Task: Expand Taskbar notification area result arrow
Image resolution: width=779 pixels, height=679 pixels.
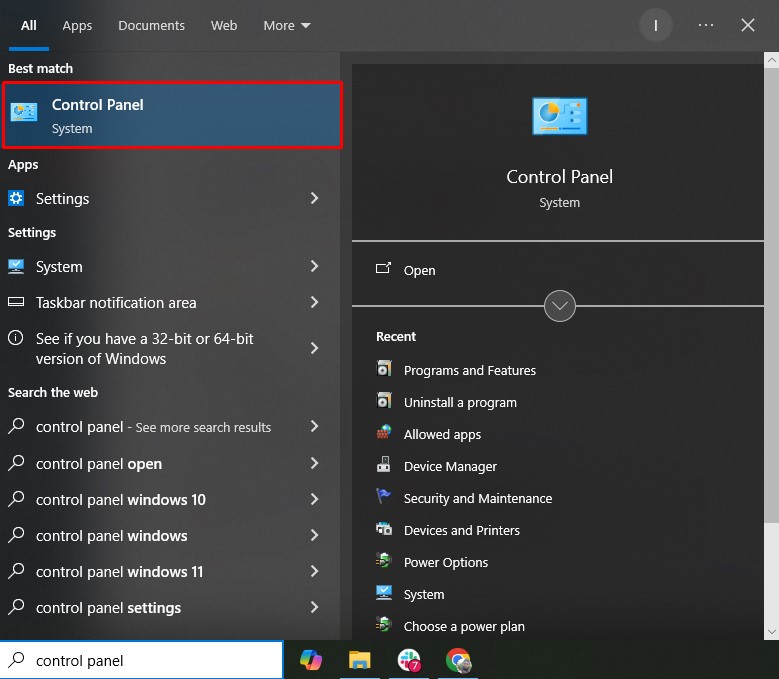Action: [x=314, y=302]
